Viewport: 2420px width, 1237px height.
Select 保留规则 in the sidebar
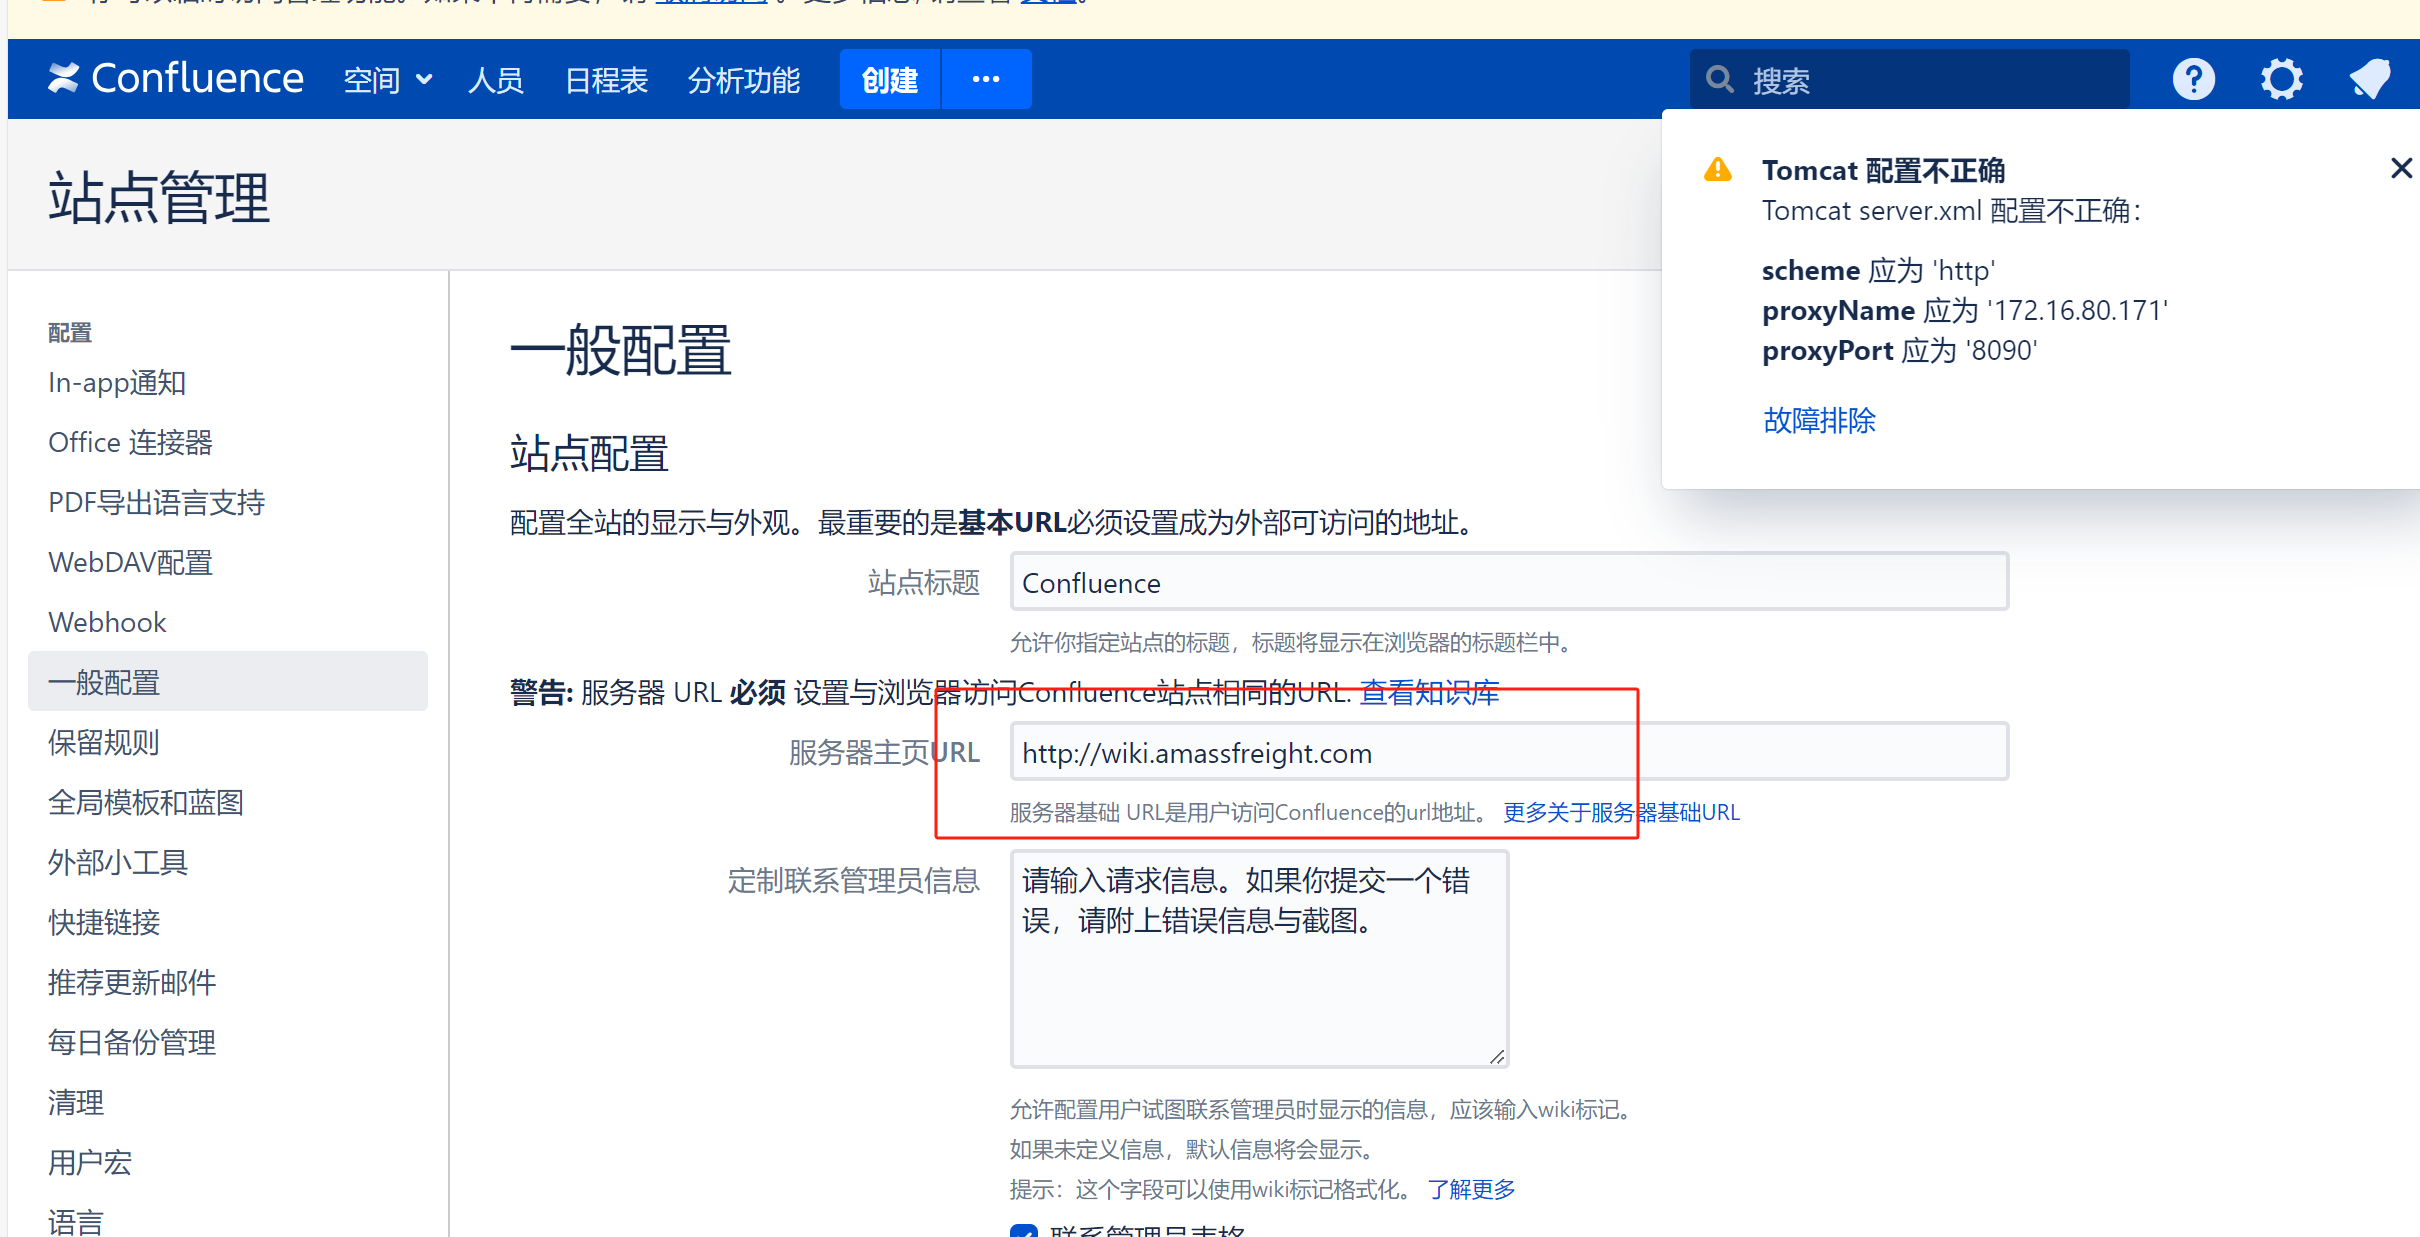104,743
